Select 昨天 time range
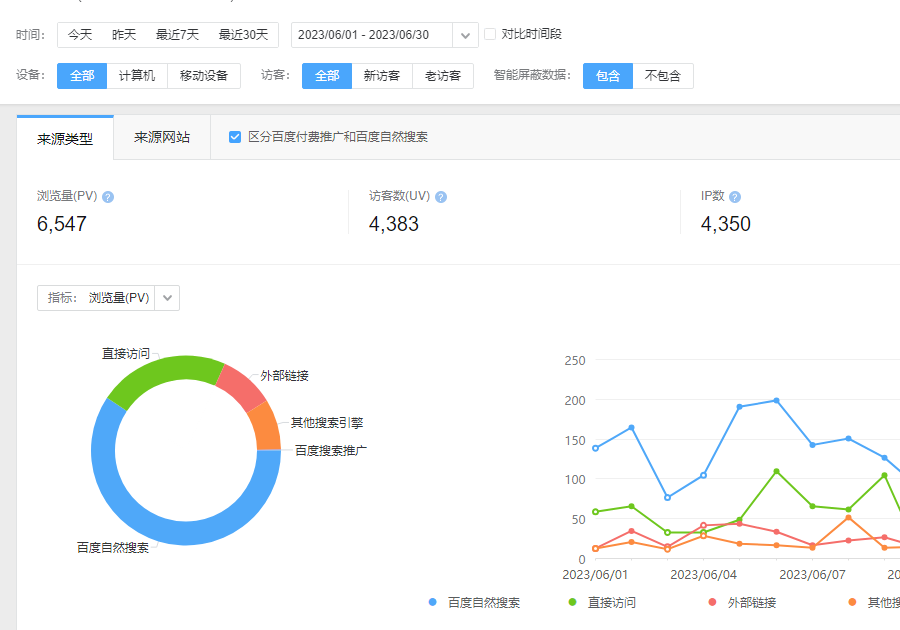Screen dimensions: 900x630 click(x=124, y=34)
